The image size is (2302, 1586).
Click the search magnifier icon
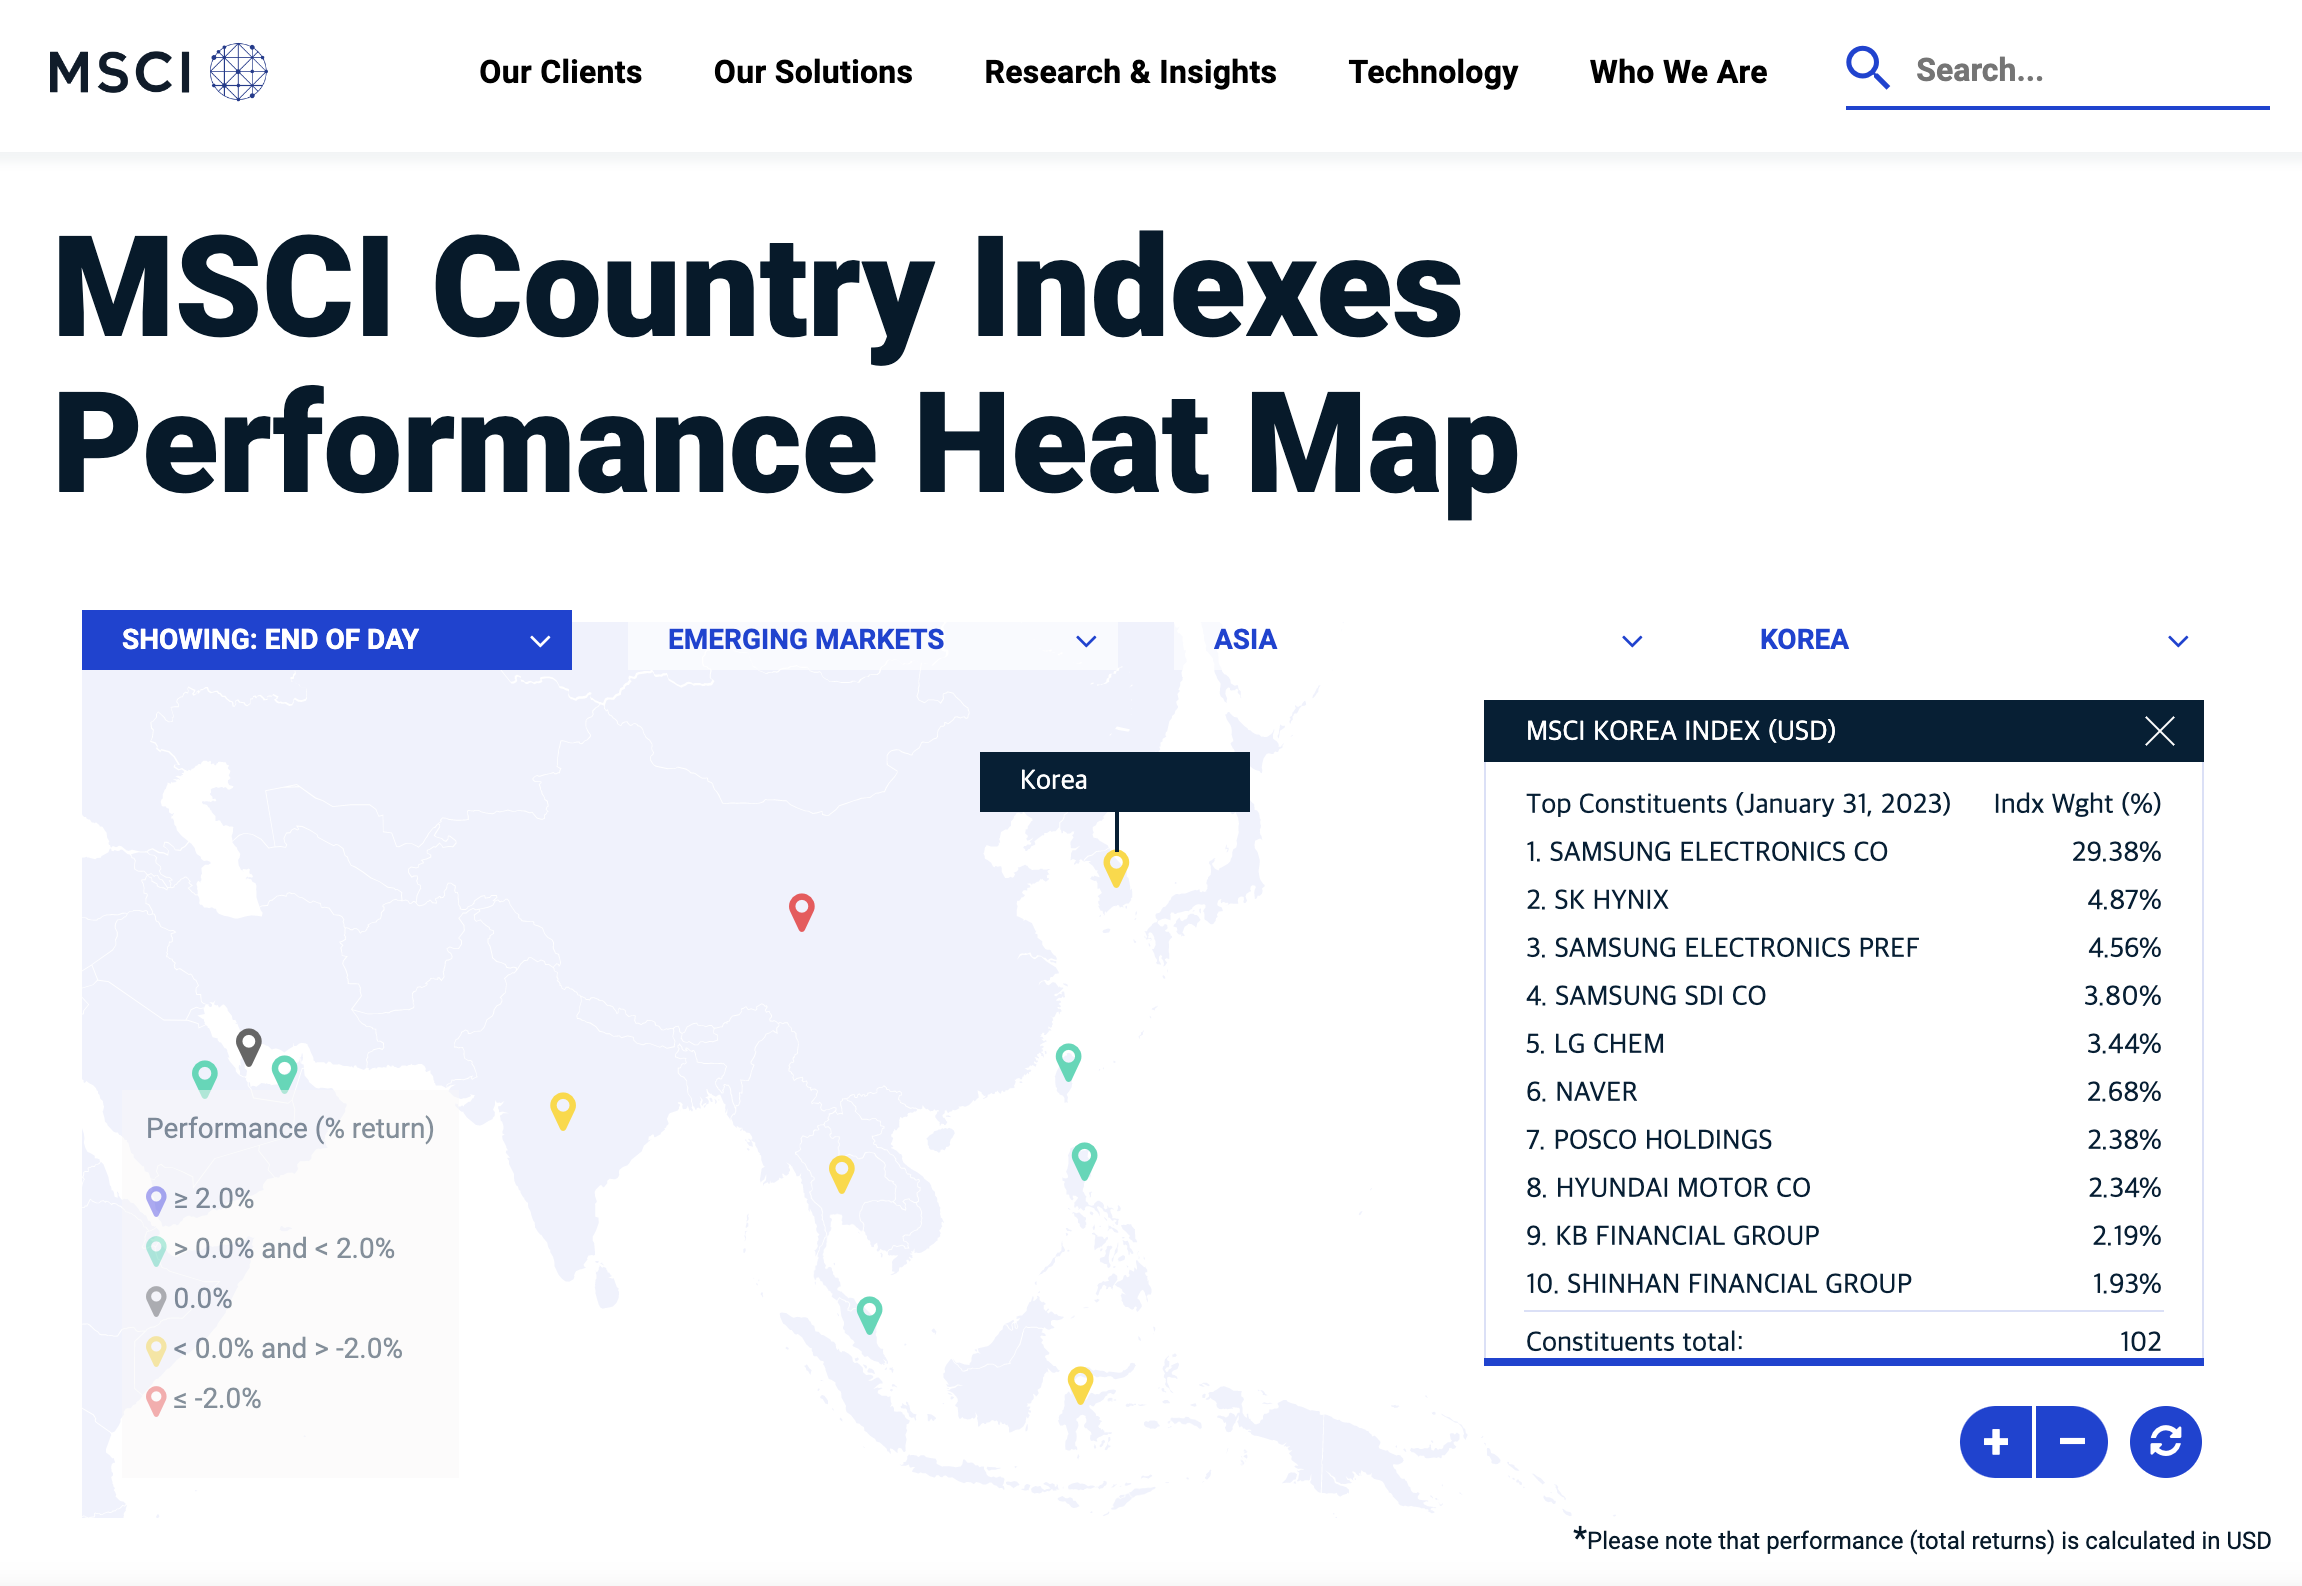click(1866, 69)
